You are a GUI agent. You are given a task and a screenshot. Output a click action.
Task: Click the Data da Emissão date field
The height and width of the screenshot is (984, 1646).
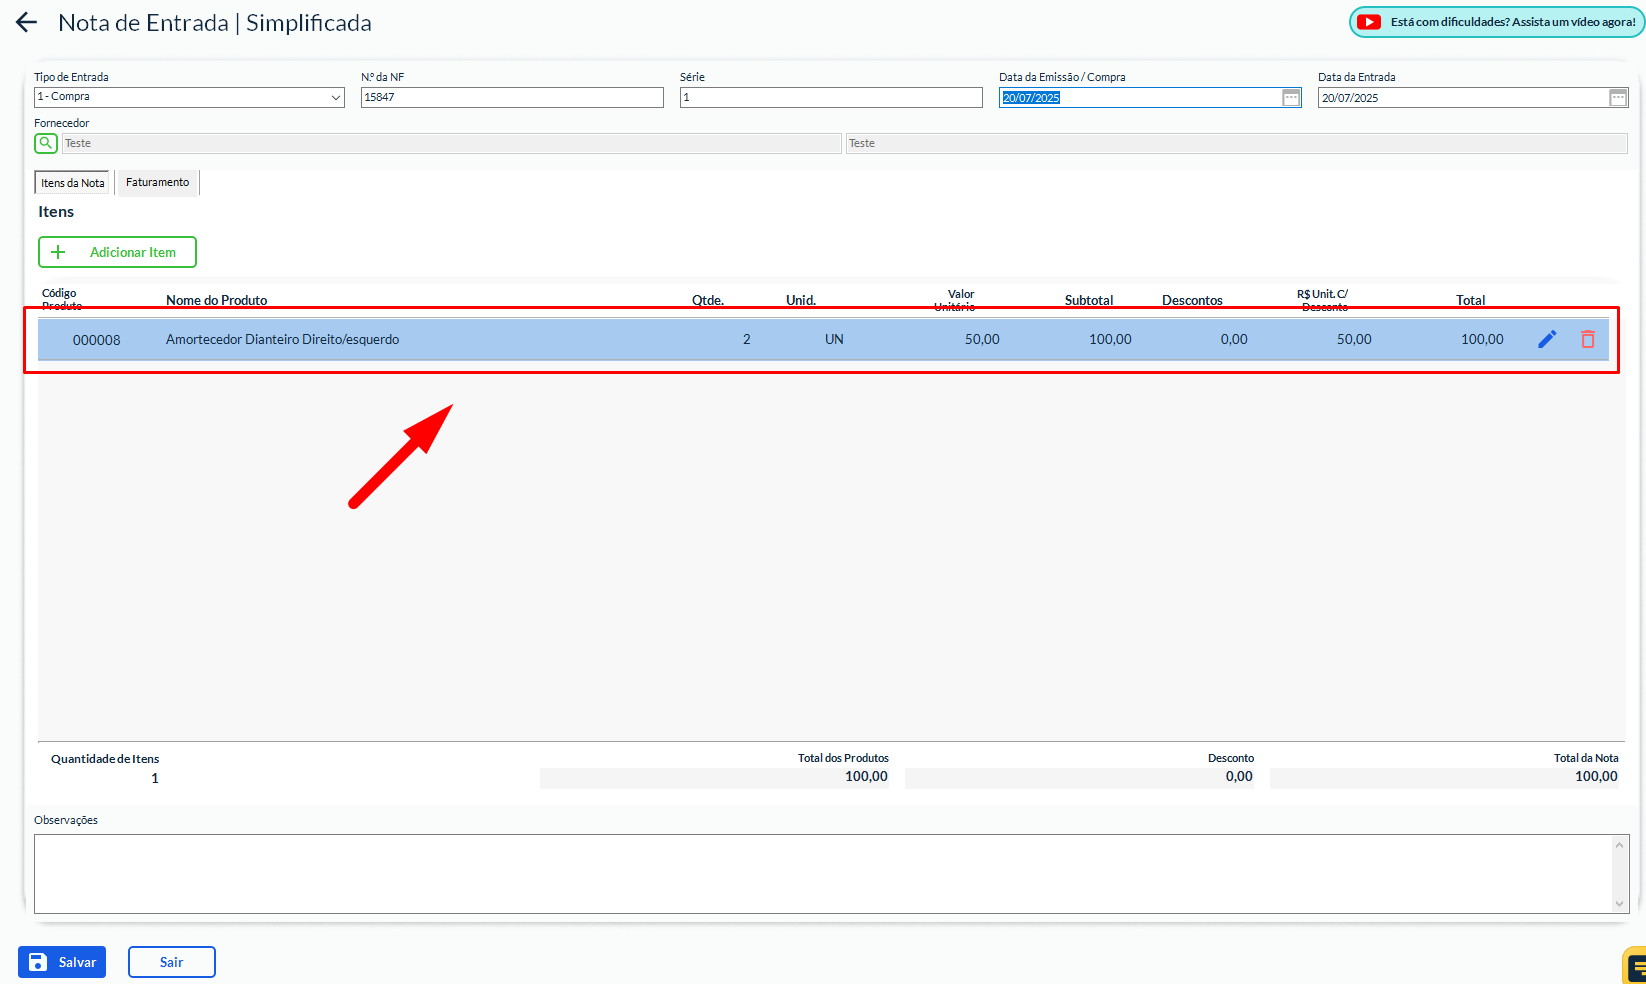click(1138, 98)
